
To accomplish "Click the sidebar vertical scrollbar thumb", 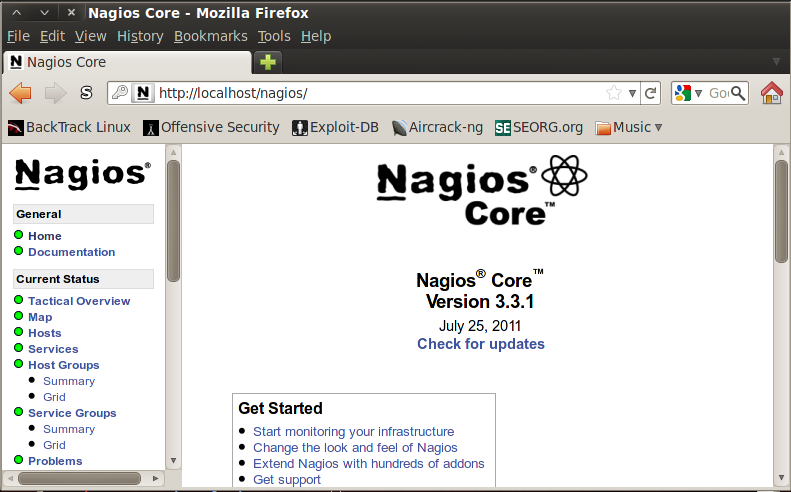I will click(x=173, y=221).
